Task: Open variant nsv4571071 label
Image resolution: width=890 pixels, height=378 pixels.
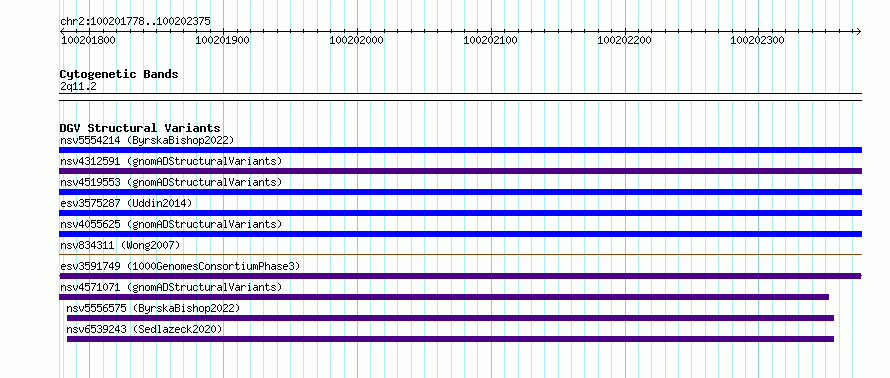Action: pos(171,287)
